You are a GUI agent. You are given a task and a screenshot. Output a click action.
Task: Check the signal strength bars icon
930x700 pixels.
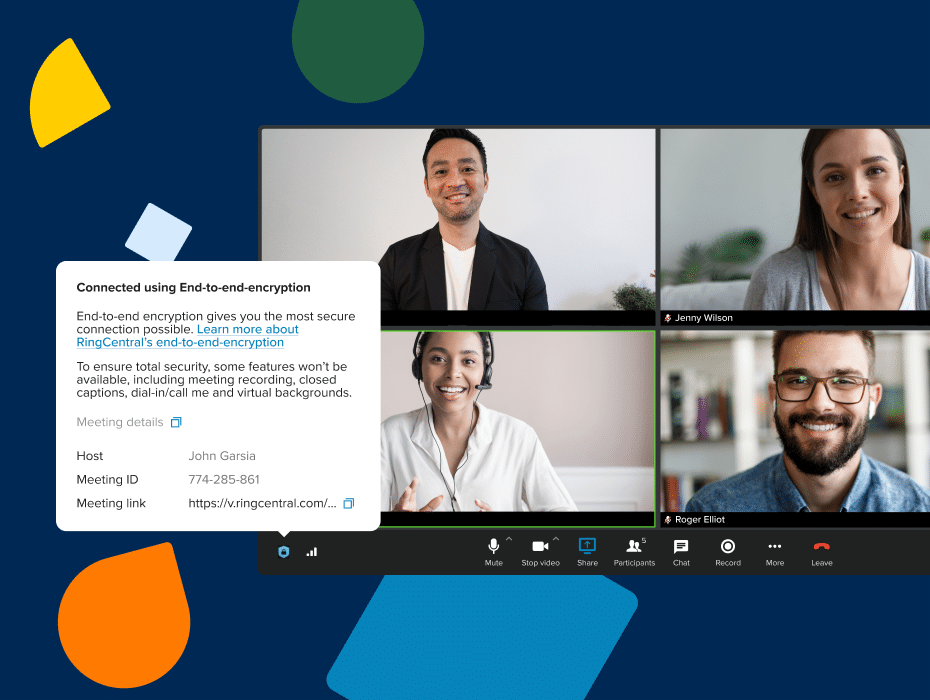point(312,551)
